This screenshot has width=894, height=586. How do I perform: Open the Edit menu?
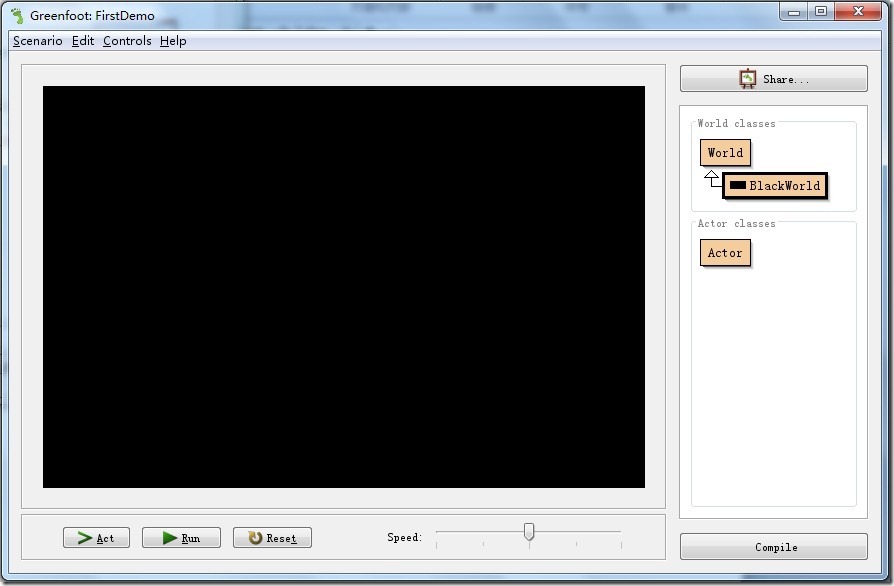pos(83,41)
